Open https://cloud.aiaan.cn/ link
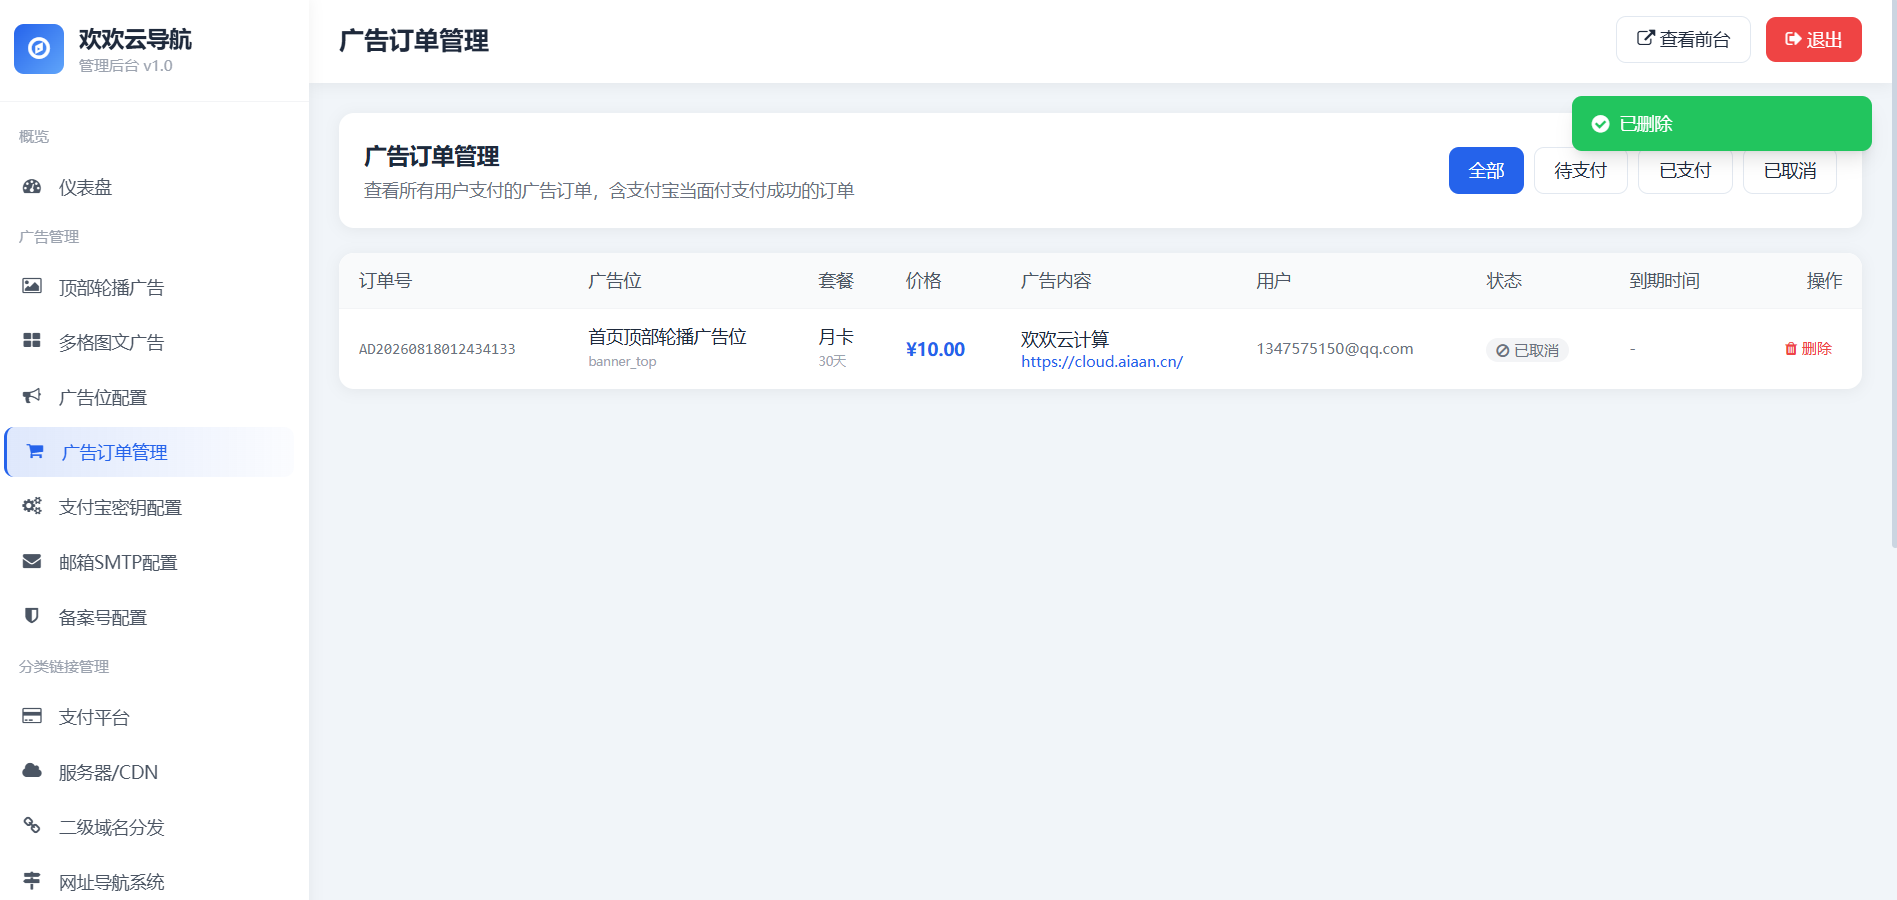Screen dimensions: 1897x900 (x=1102, y=362)
